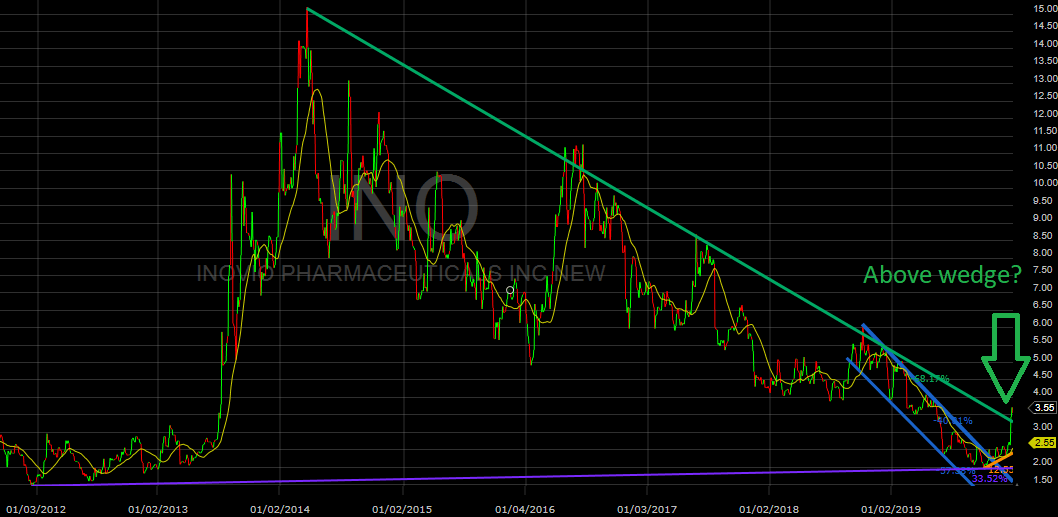Viewport: 1058px width, 517px height.
Task: Click the 12.50 price axis label
Action: tap(1044, 96)
